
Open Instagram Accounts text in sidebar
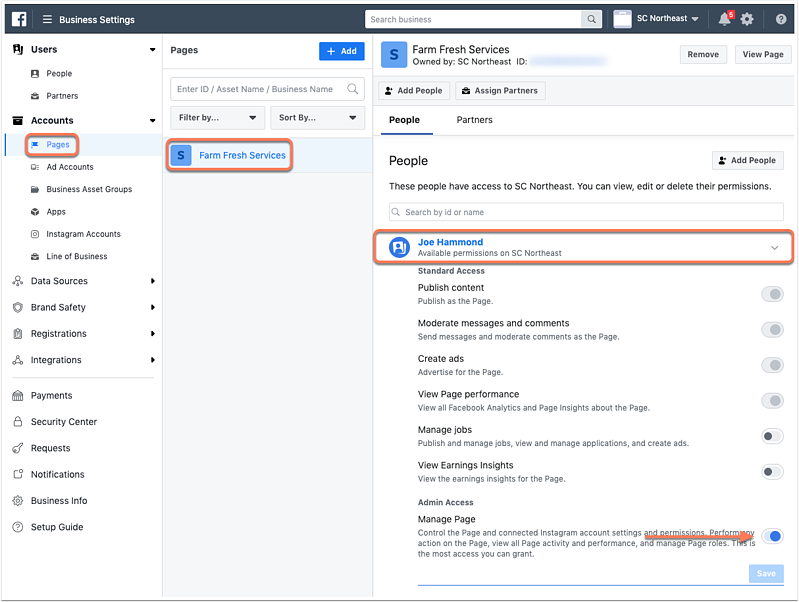(x=84, y=234)
